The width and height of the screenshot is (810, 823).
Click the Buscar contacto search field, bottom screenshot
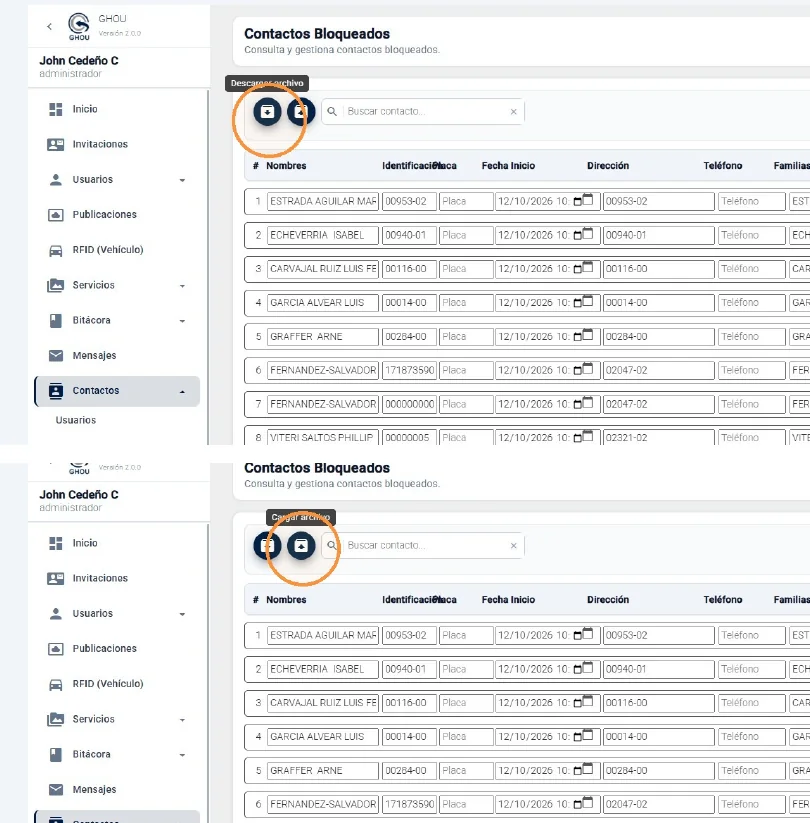point(423,545)
